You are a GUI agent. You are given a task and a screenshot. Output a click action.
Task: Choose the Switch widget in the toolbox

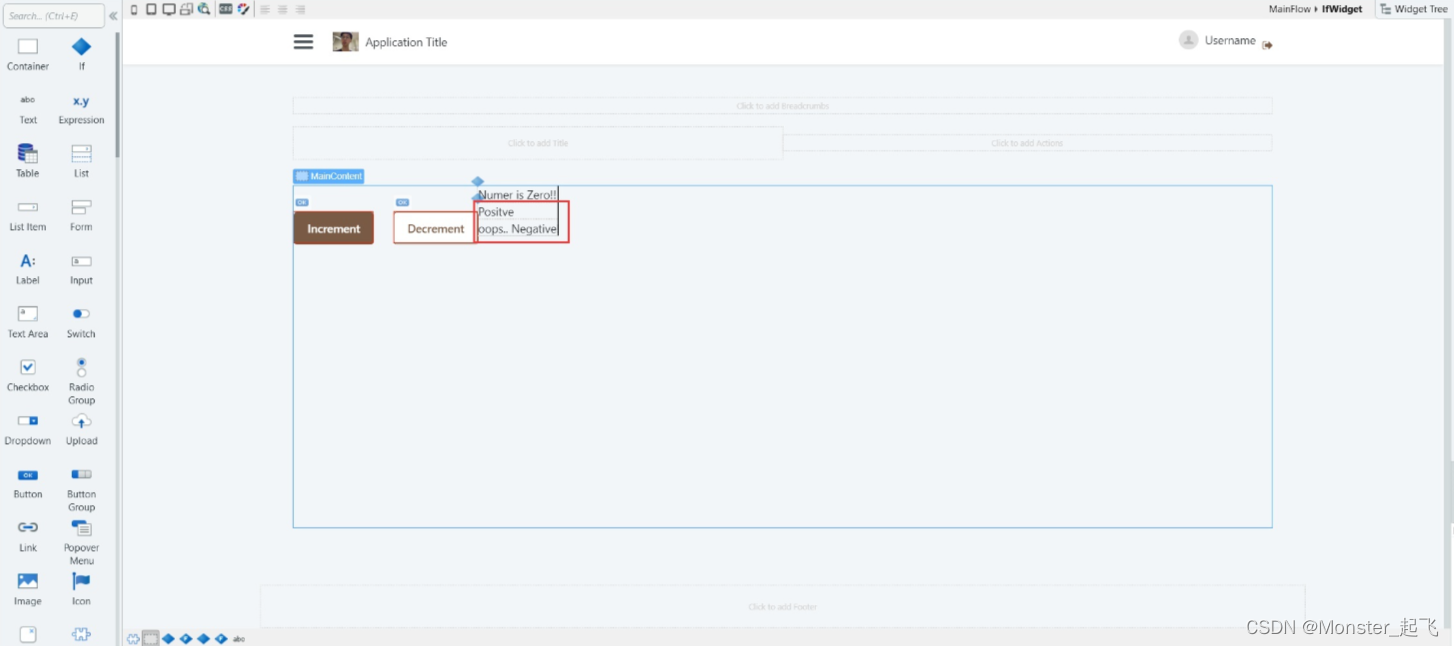click(81, 322)
